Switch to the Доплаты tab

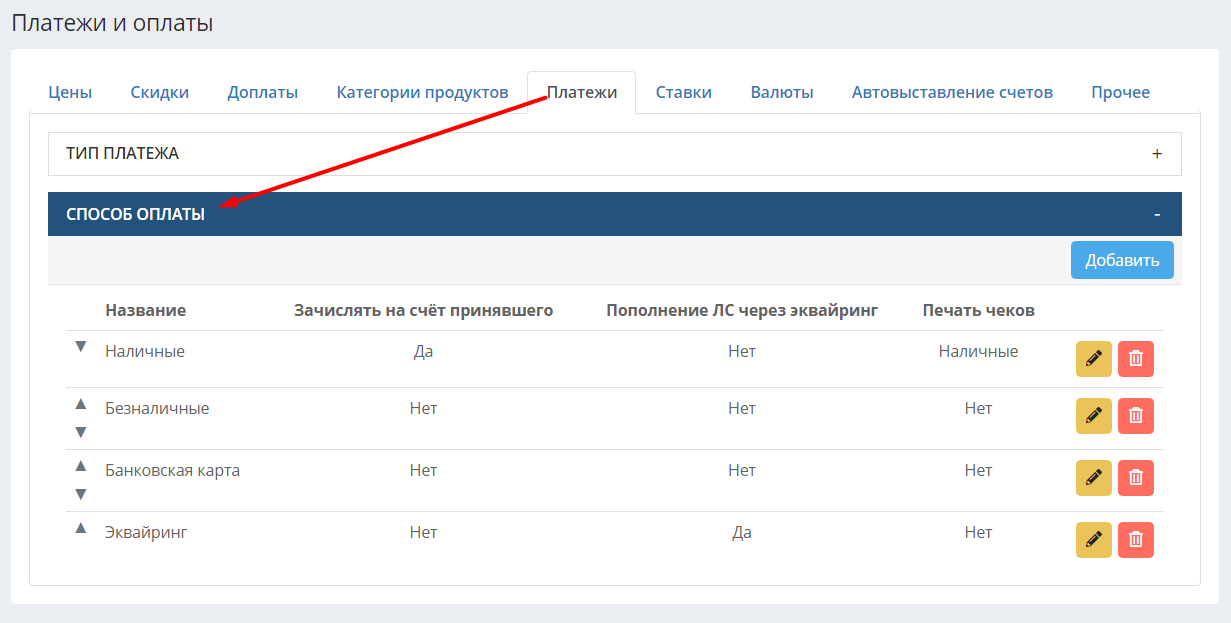click(x=263, y=92)
